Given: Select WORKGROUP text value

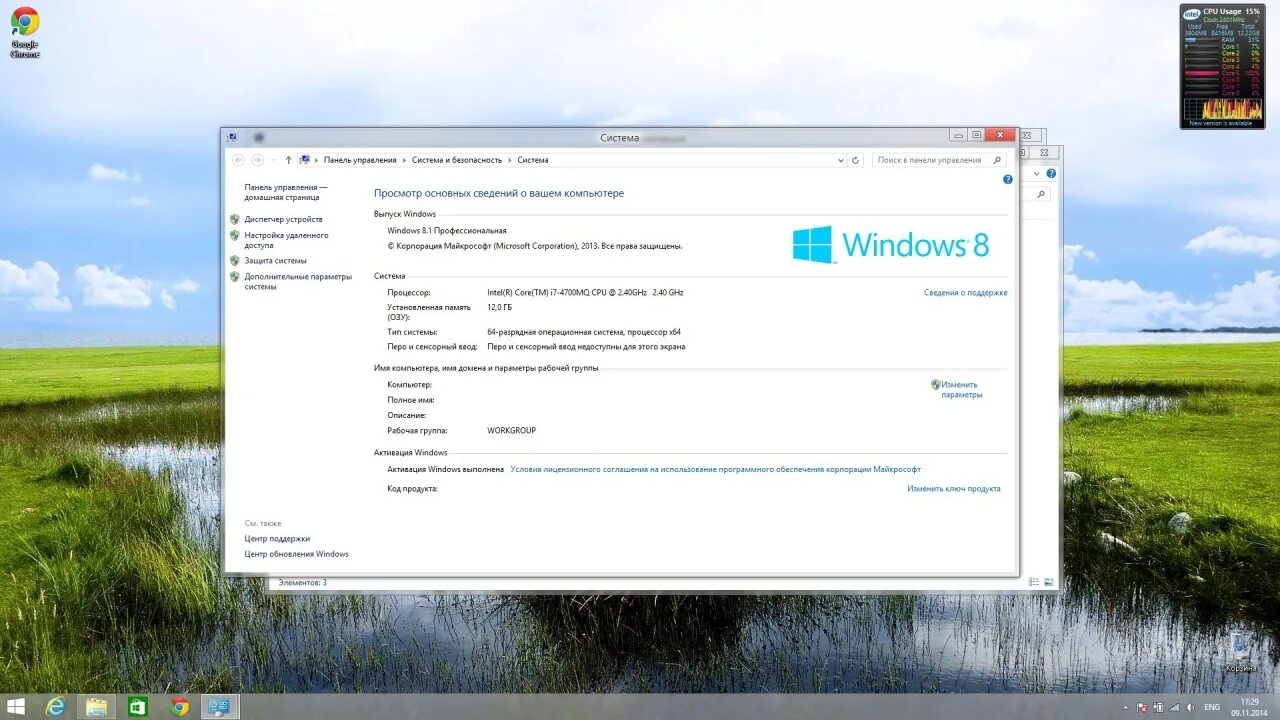Looking at the screenshot, I should coord(511,431).
